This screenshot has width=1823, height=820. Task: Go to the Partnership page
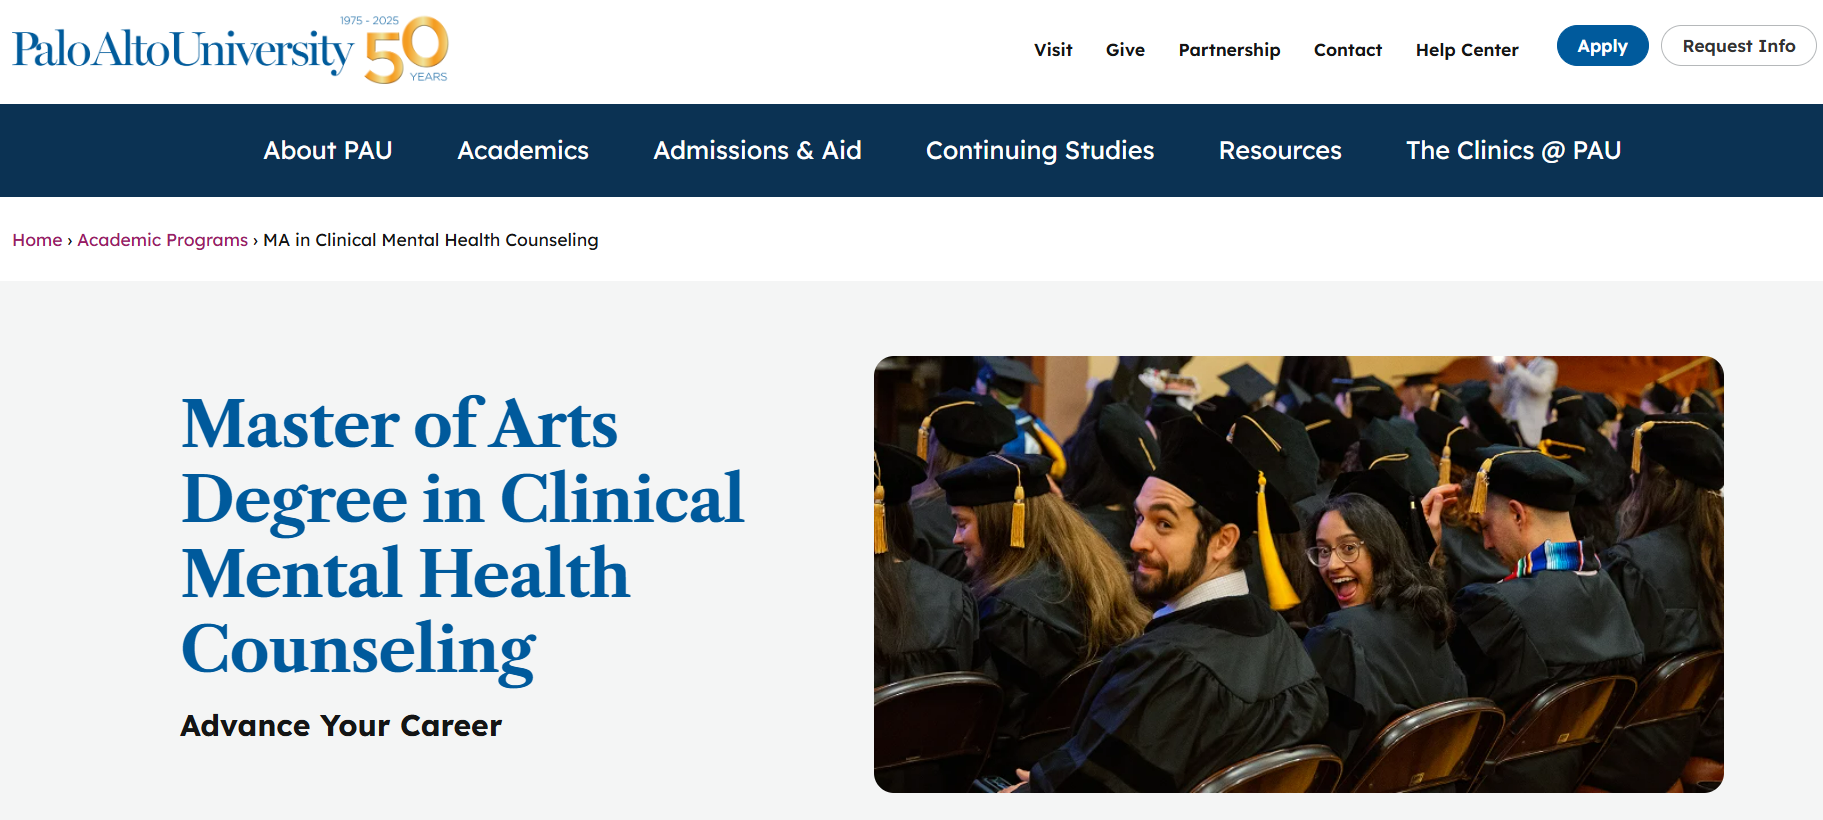point(1229,50)
